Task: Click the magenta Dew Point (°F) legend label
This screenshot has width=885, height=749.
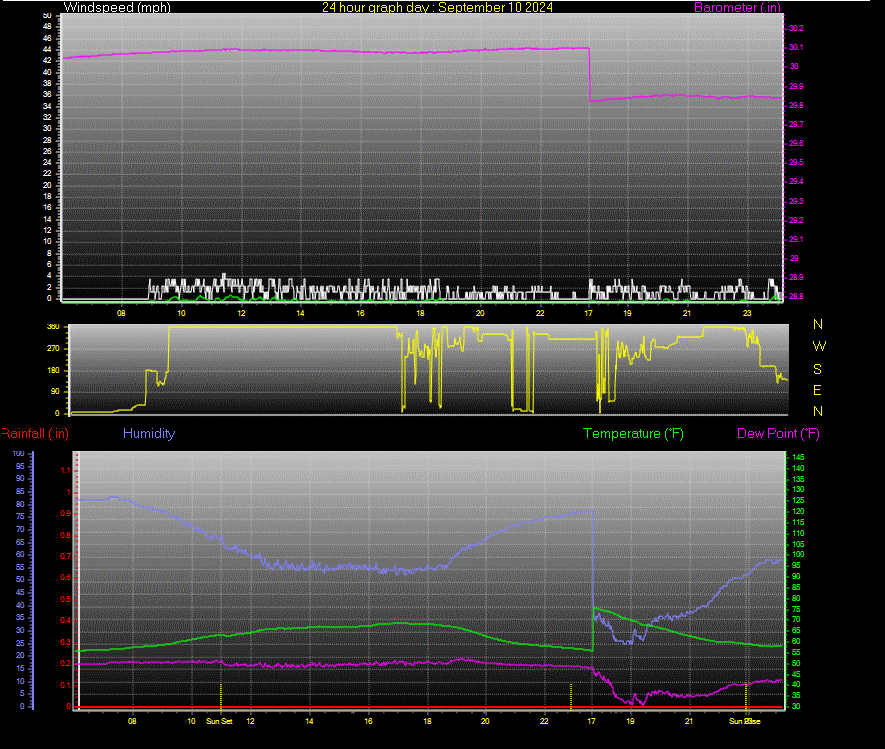Action: pos(778,433)
